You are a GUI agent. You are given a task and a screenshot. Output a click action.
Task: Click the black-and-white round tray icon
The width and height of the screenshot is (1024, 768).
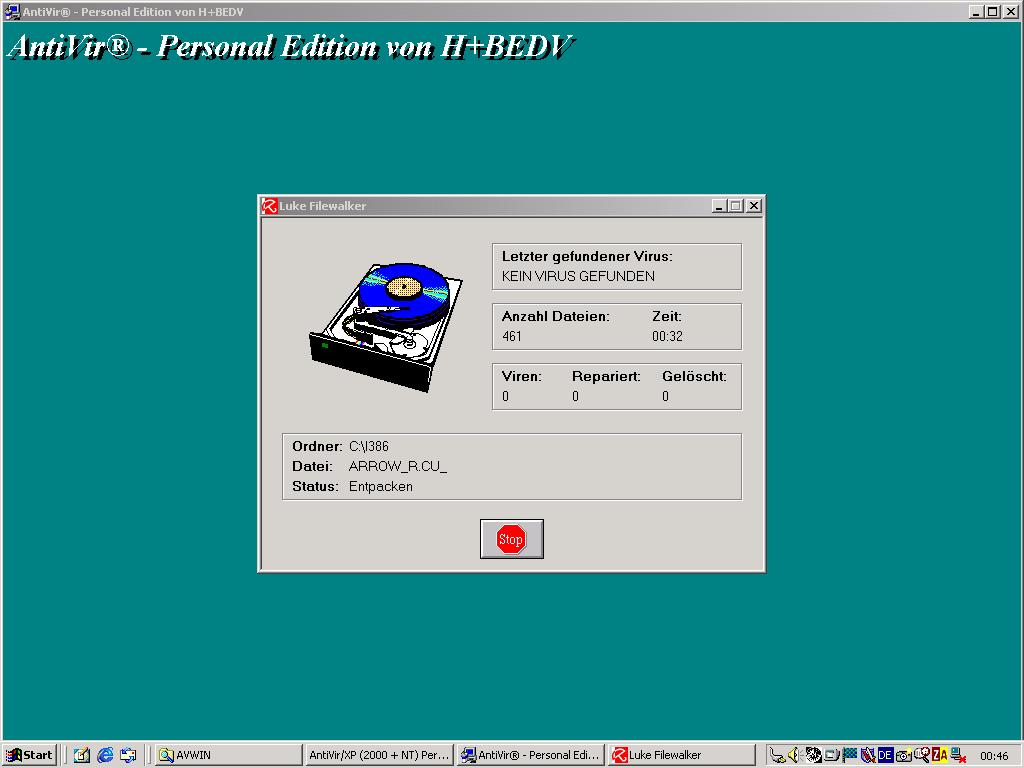[x=813, y=756]
